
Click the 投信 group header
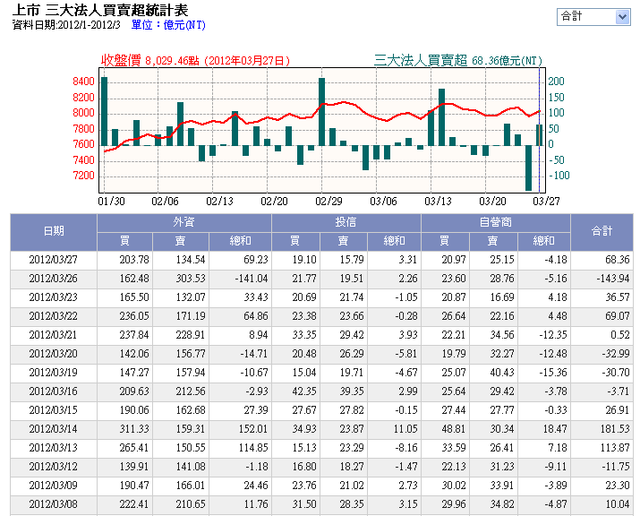click(346, 222)
